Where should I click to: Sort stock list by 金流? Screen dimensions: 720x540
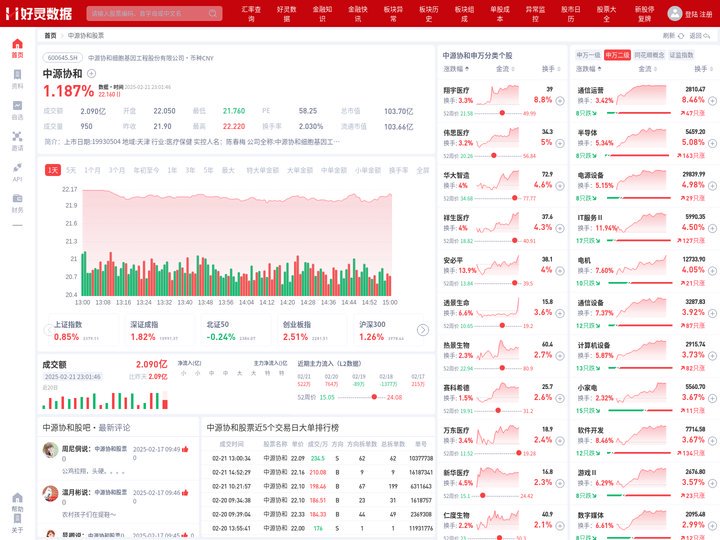[x=505, y=69]
